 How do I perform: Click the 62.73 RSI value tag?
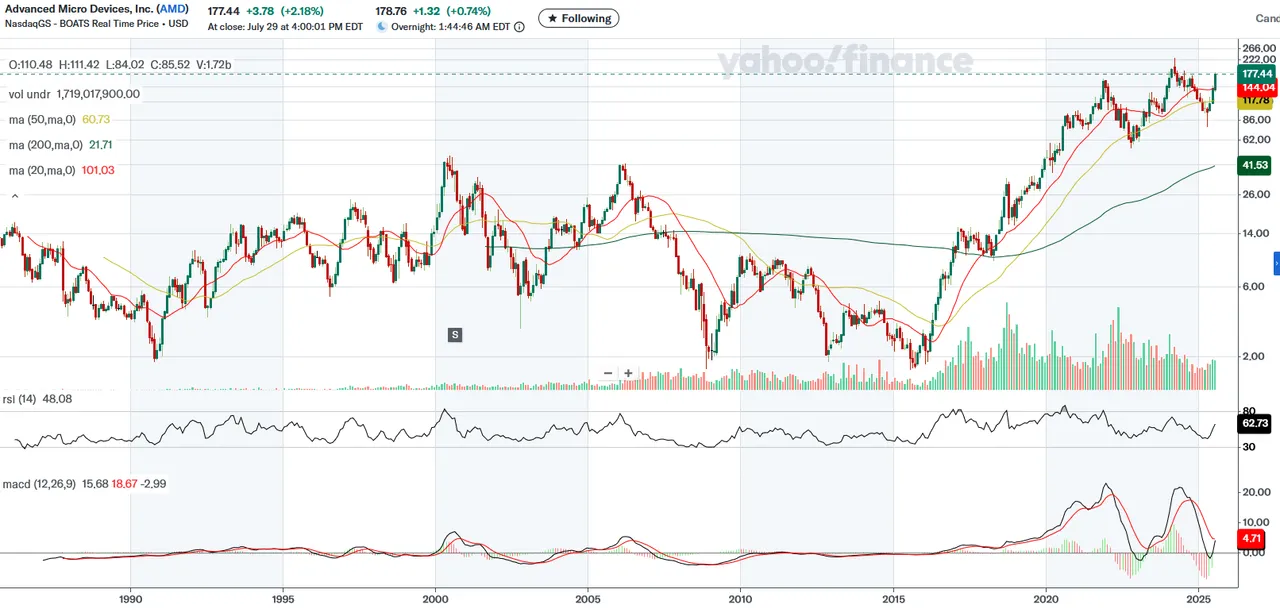1255,424
